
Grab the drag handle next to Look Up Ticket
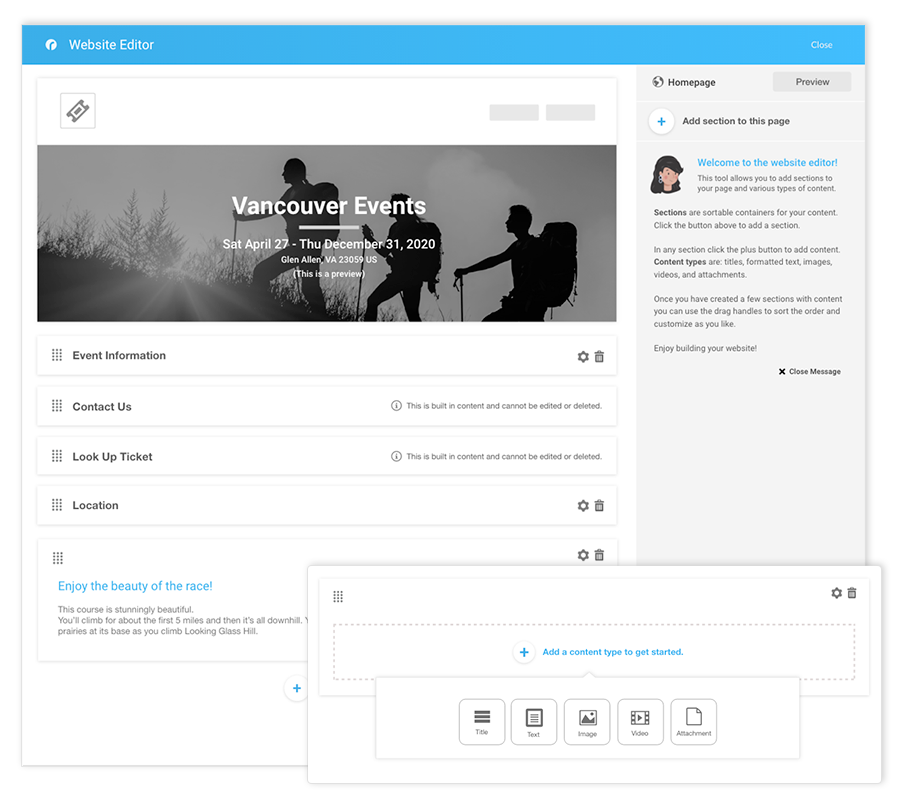(x=57, y=456)
